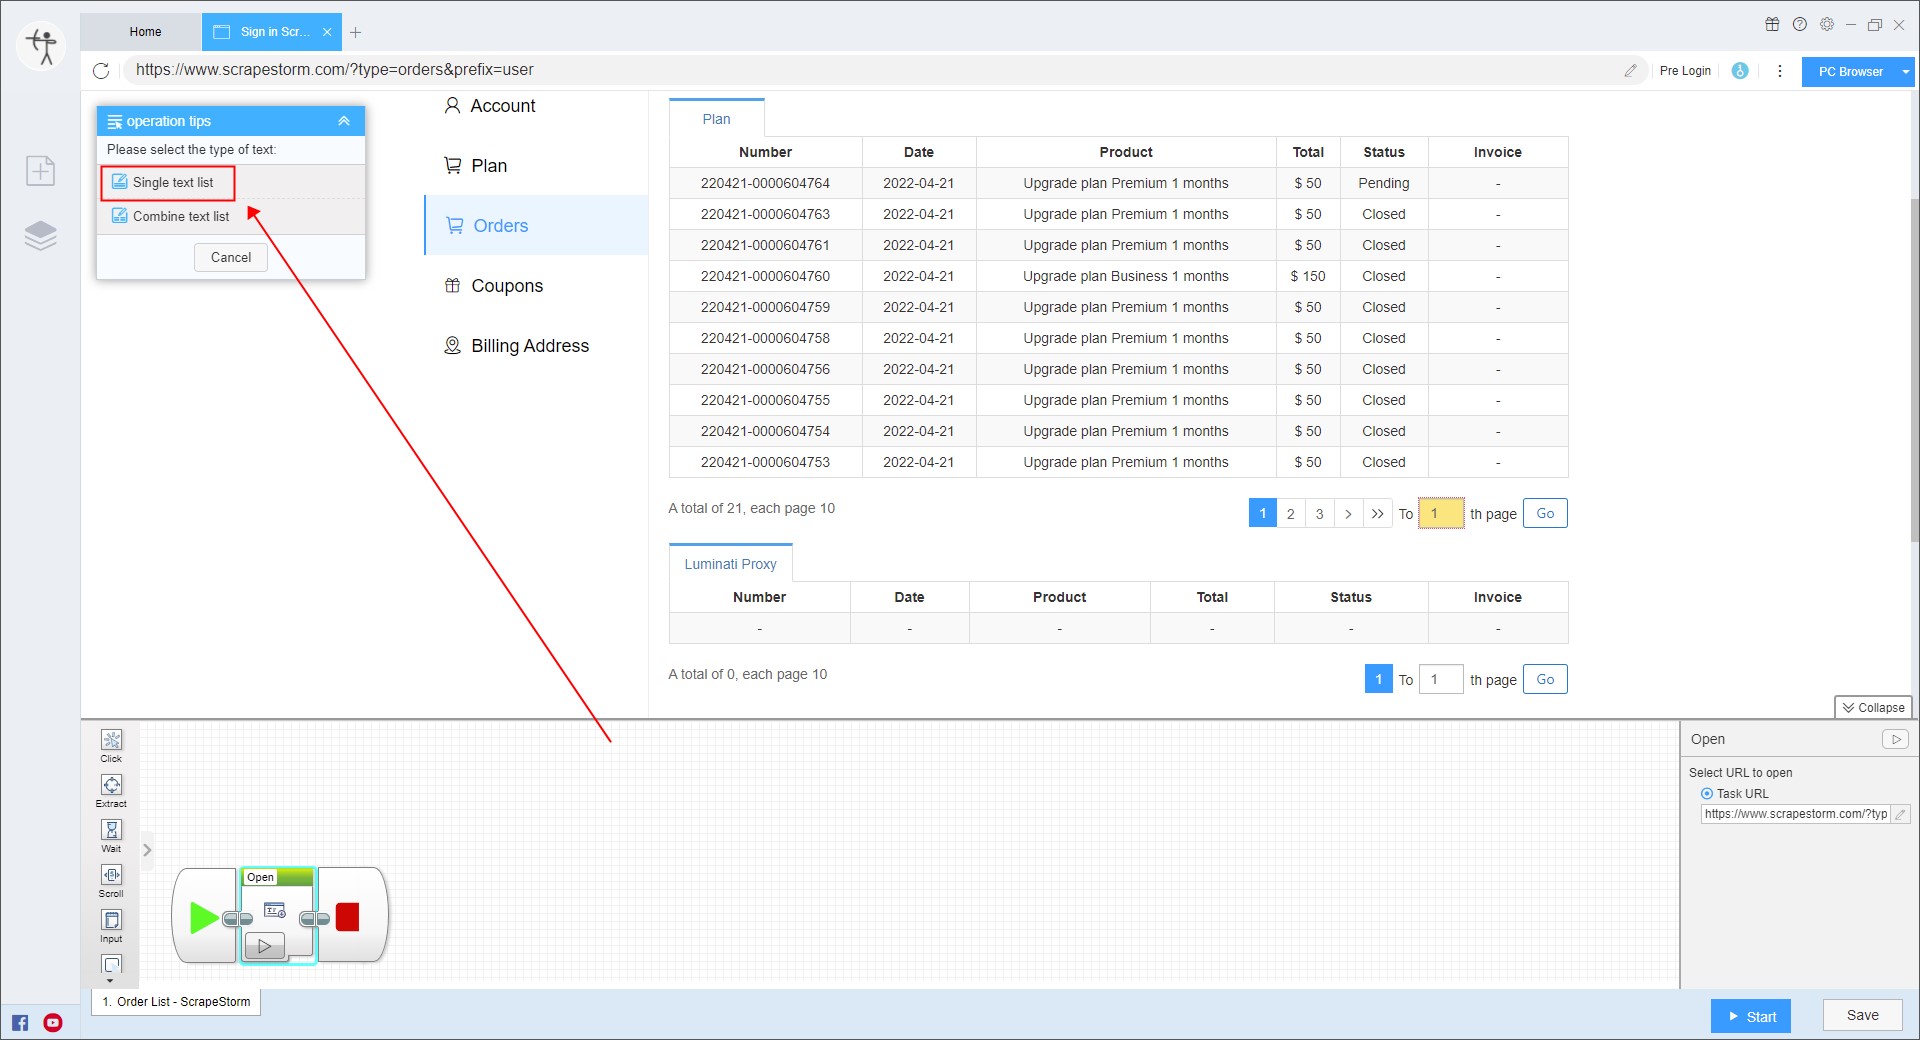Screen dimensions: 1920x1040
Task: Click the ScrapeStorm logo icon
Action: click(x=41, y=46)
